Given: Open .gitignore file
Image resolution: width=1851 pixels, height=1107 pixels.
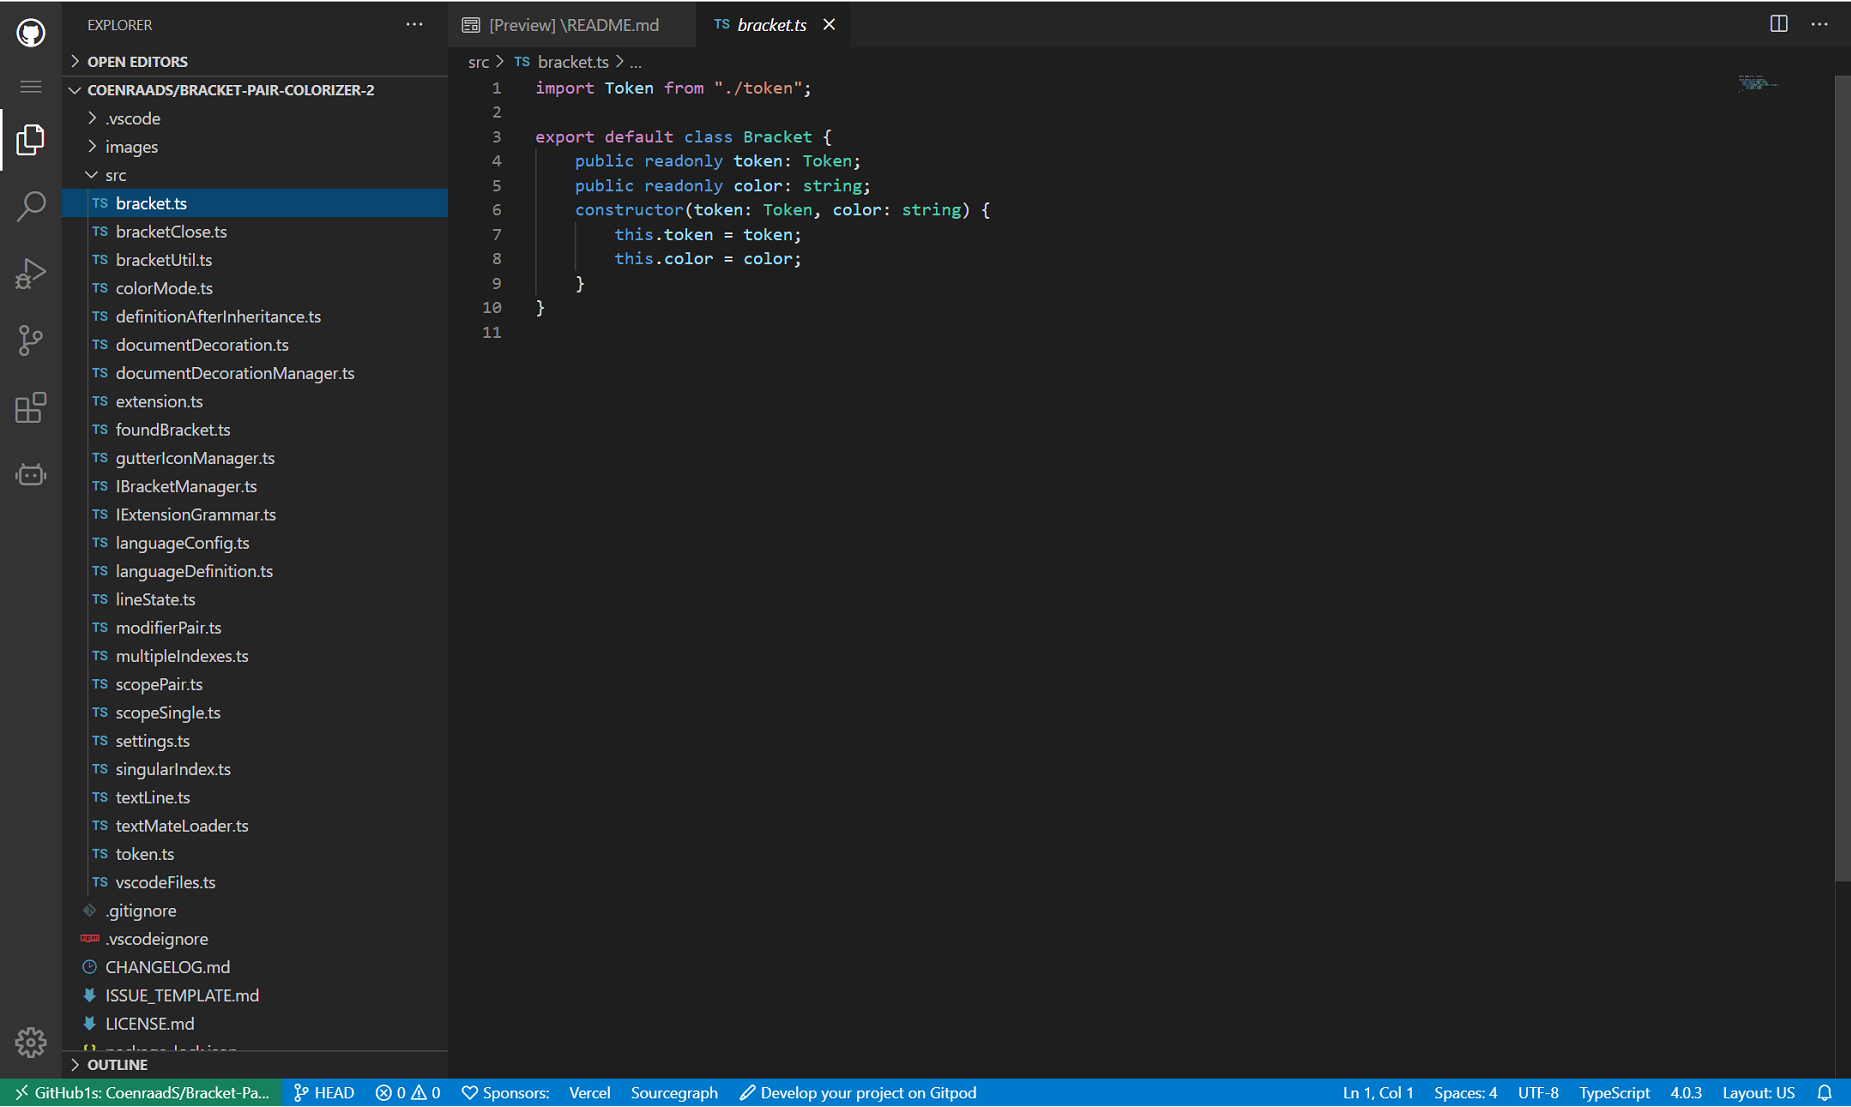Looking at the screenshot, I should [x=255, y=911].
